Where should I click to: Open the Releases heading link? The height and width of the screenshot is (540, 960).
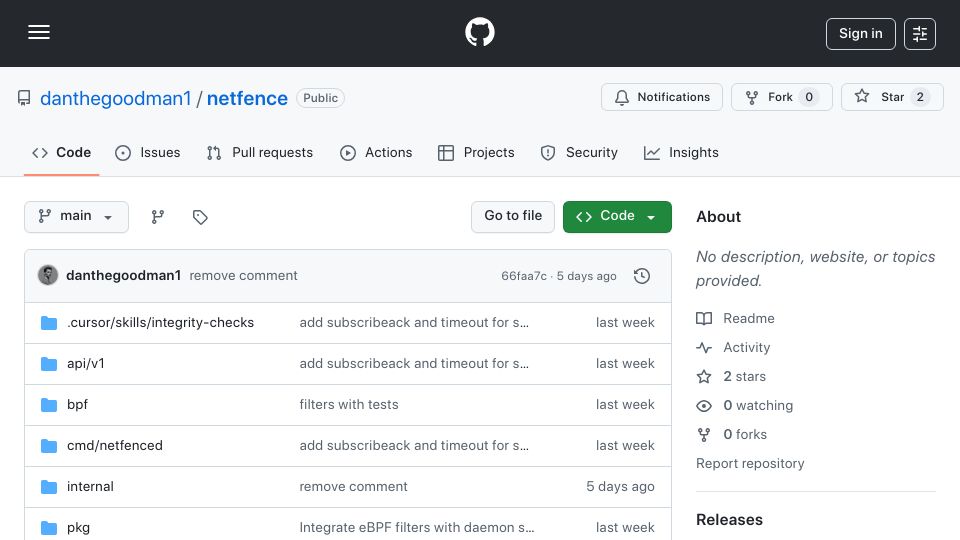click(x=729, y=520)
